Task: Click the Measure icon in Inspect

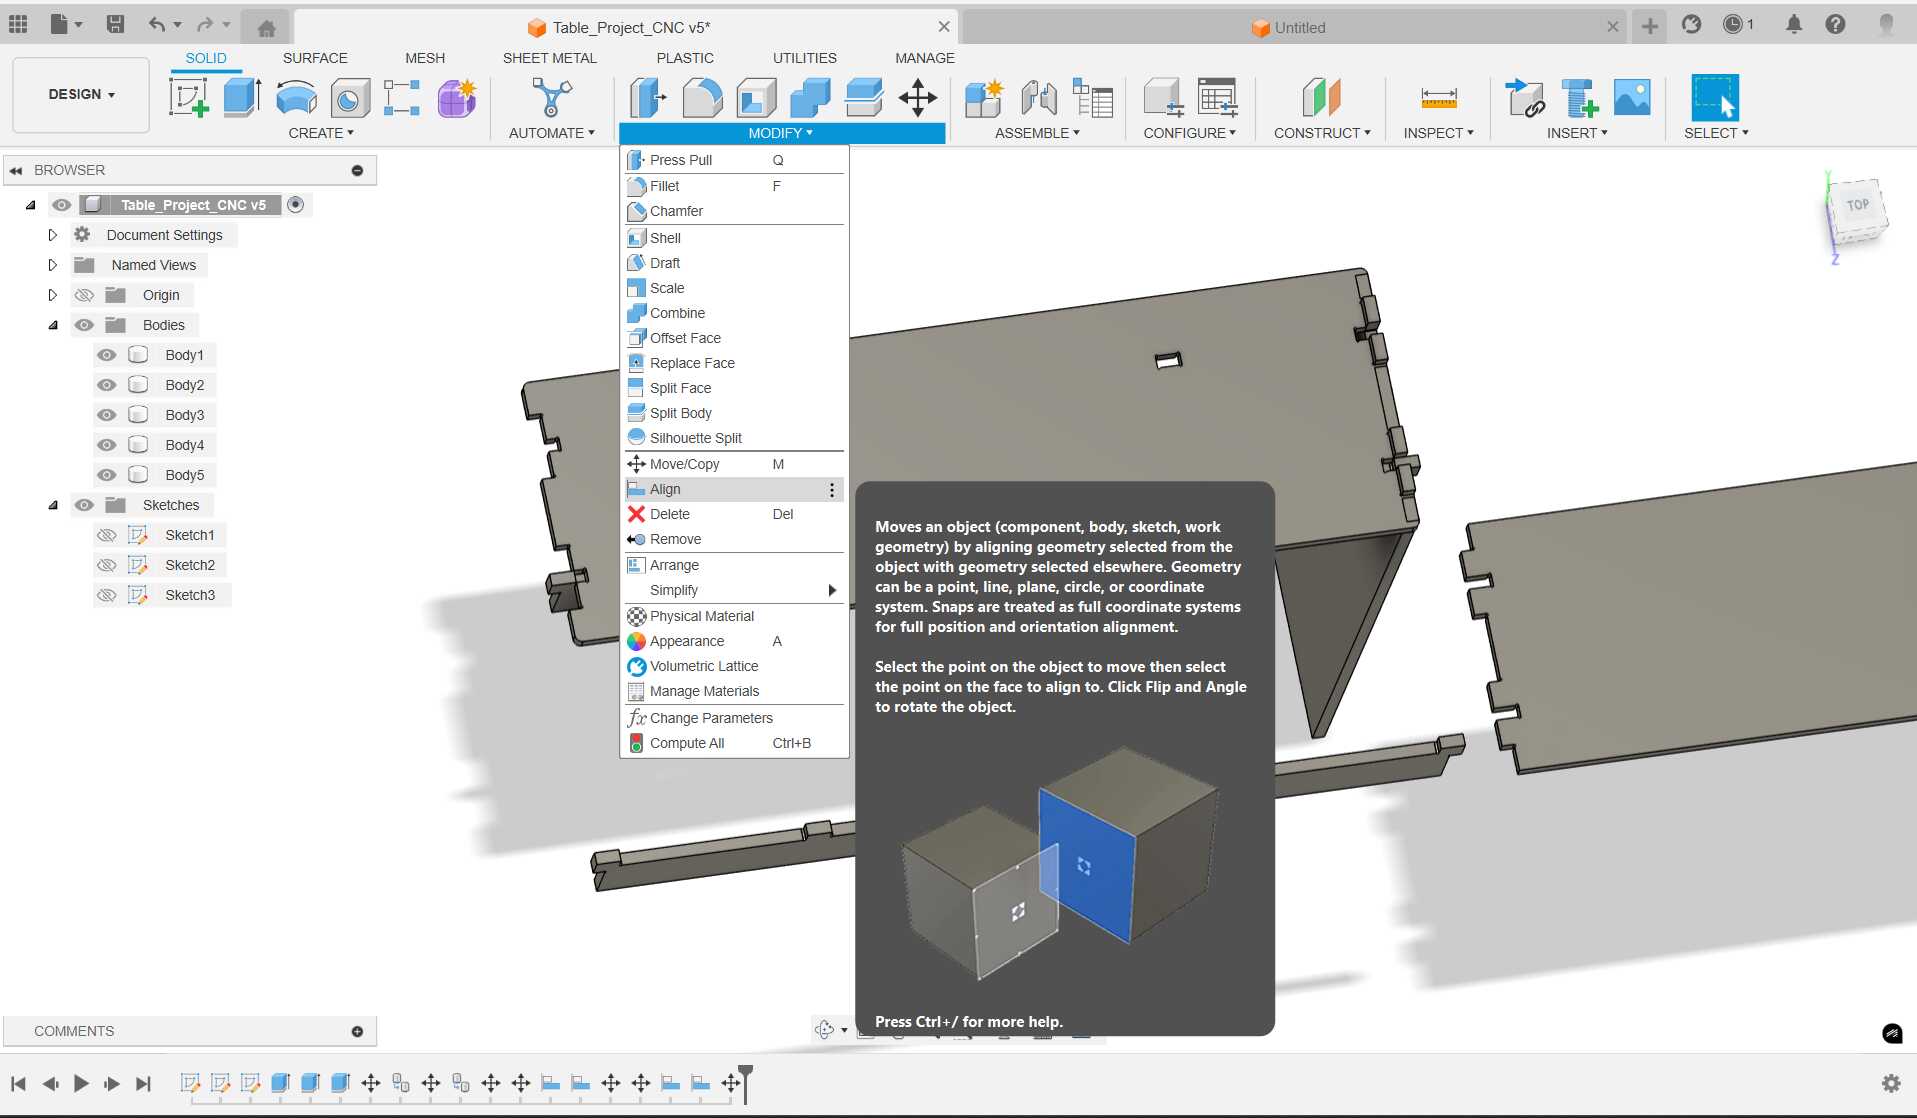Action: [x=1438, y=98]
